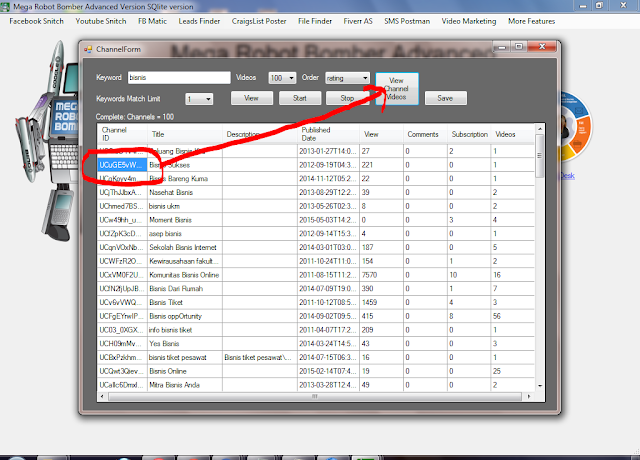
Task: Open the SMS Postman menu
Action: click(x=407, y=21)
